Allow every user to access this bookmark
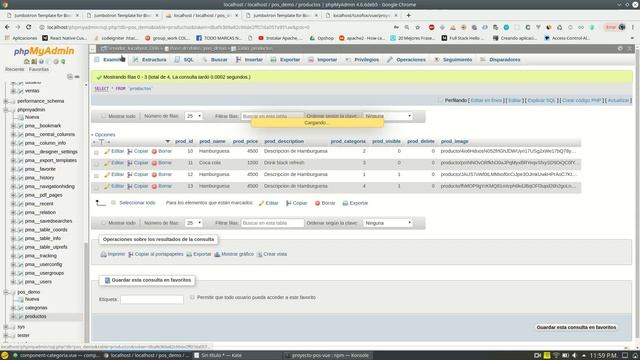The image size is (640, 360). click(192, 297)
